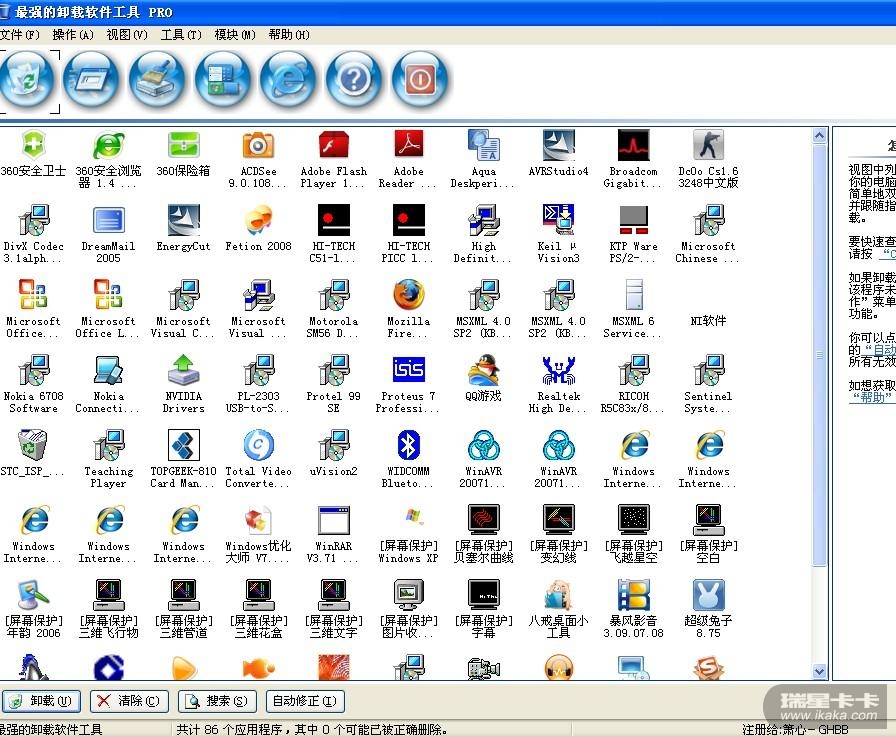The height and width of the screenshot is (737, 896).
Task: Click the program list scrollbar down arrow
Action: coord(820,672)
